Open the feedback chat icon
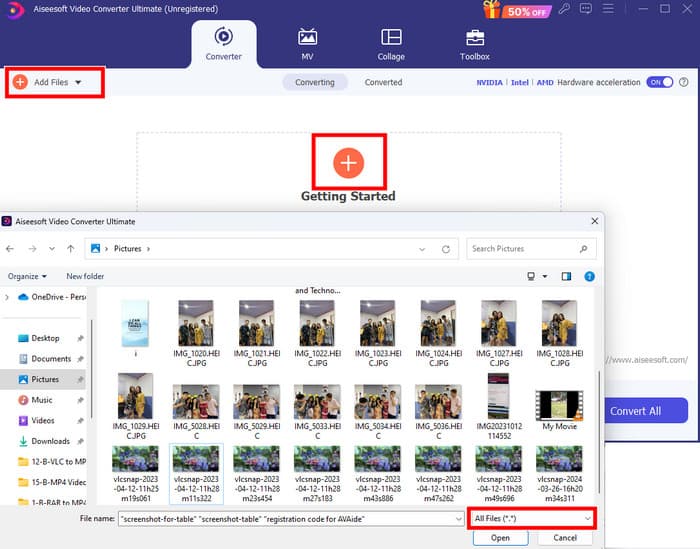Viewport: 700px width, 549px height. [x=586, y=8]
